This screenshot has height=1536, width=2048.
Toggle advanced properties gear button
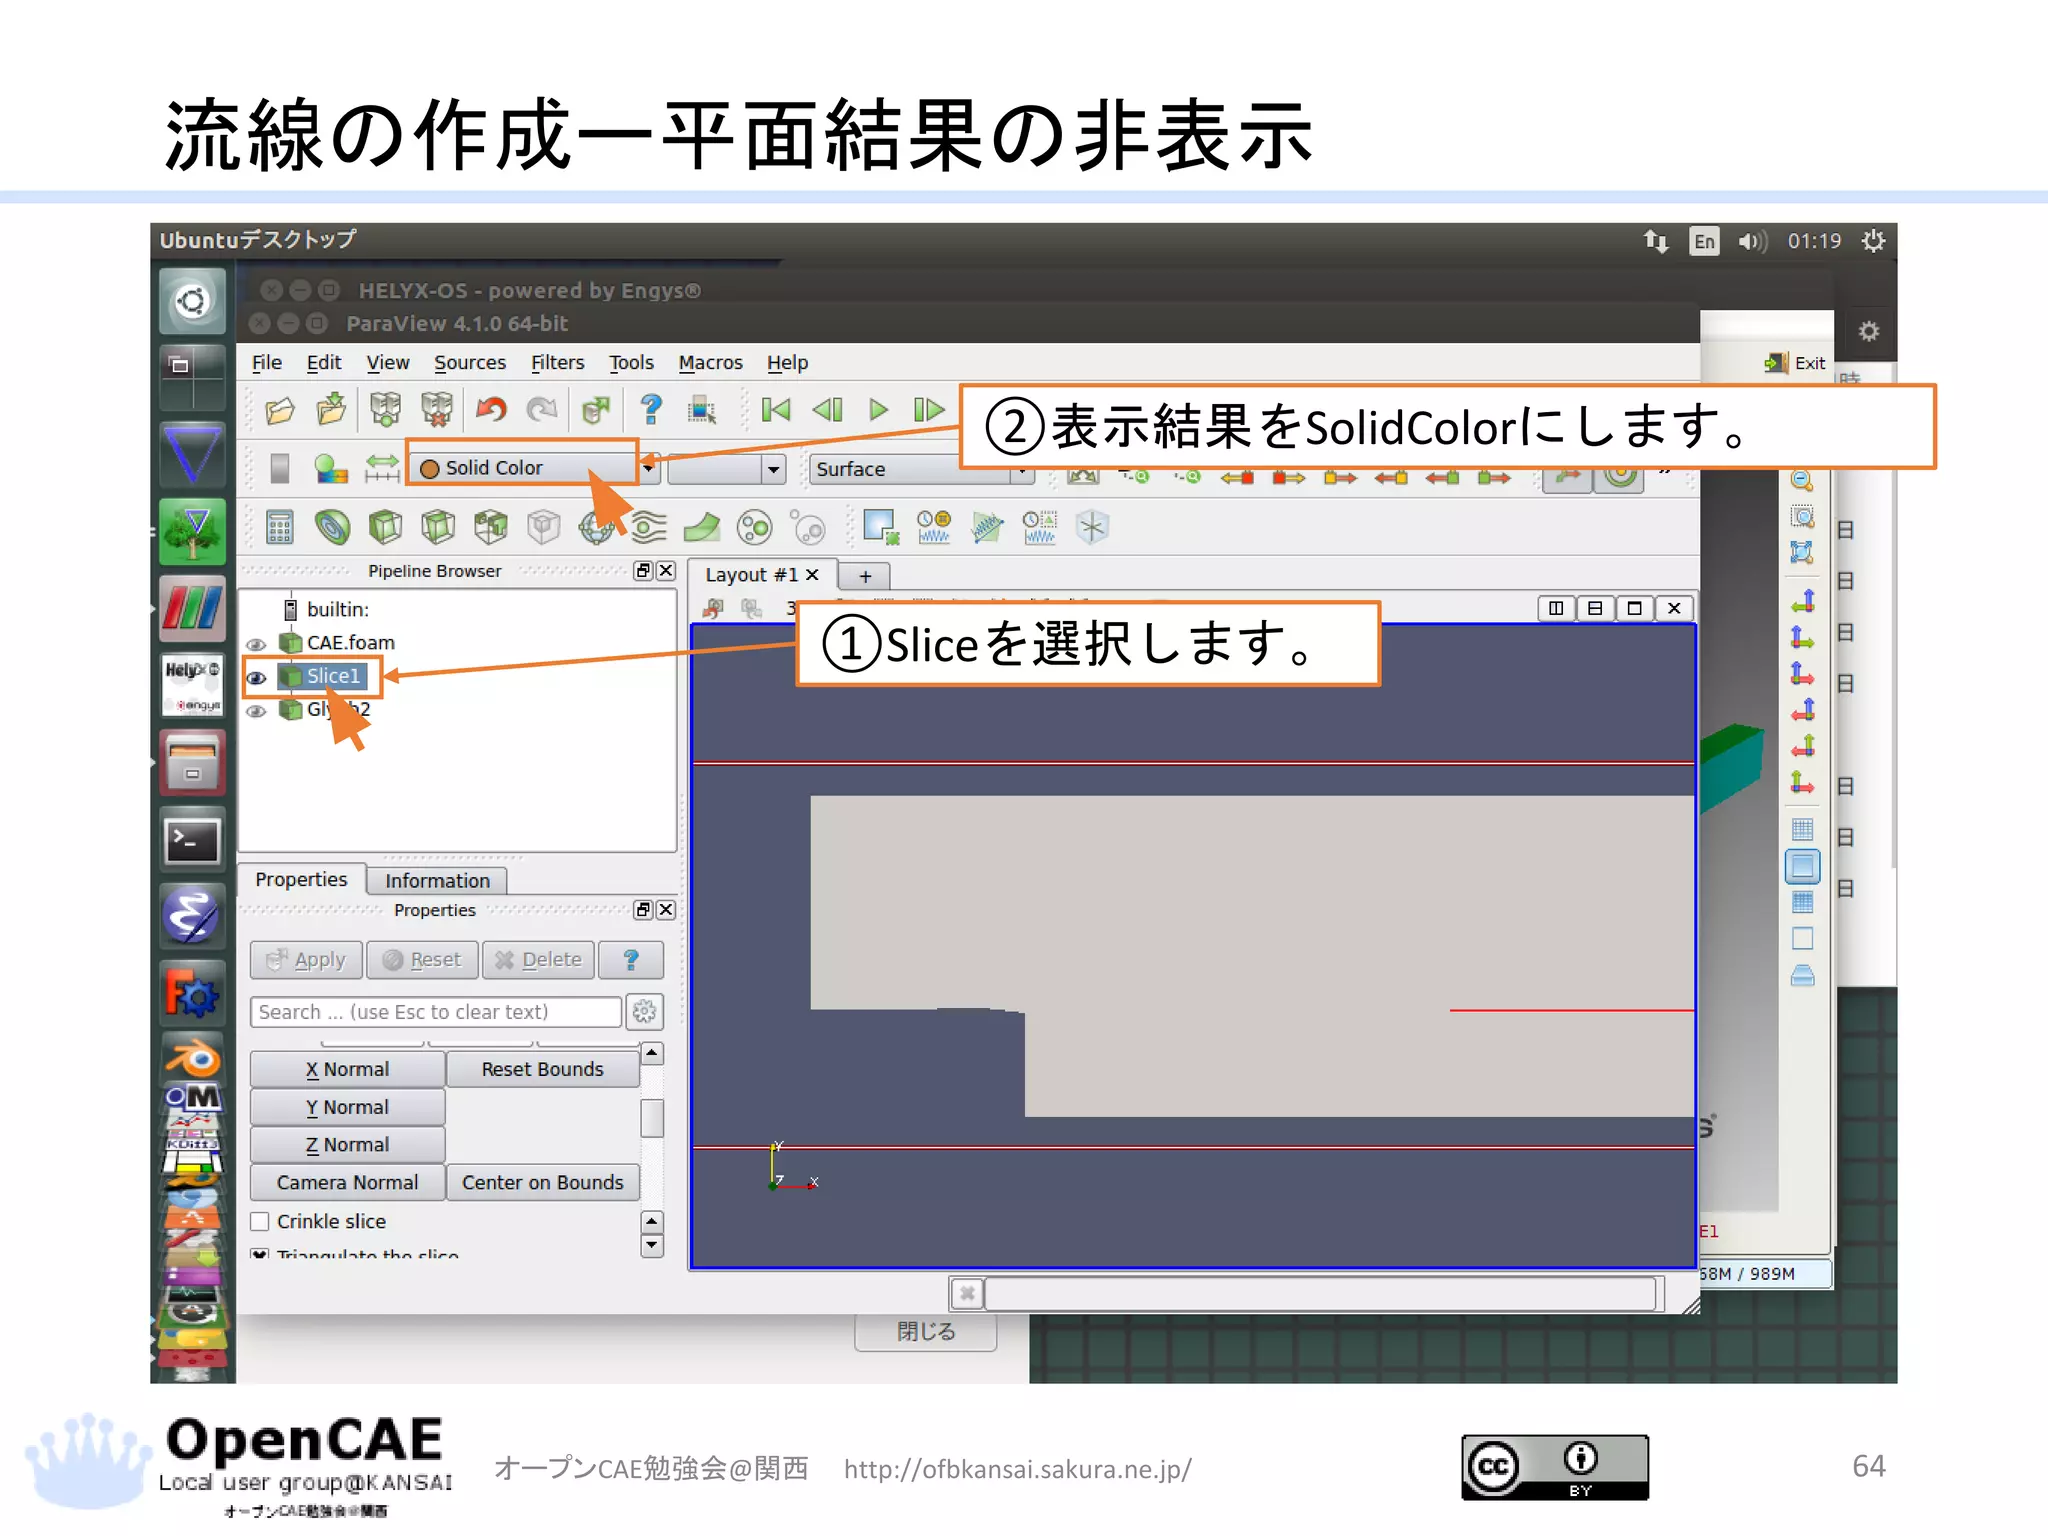(645, 1012)
